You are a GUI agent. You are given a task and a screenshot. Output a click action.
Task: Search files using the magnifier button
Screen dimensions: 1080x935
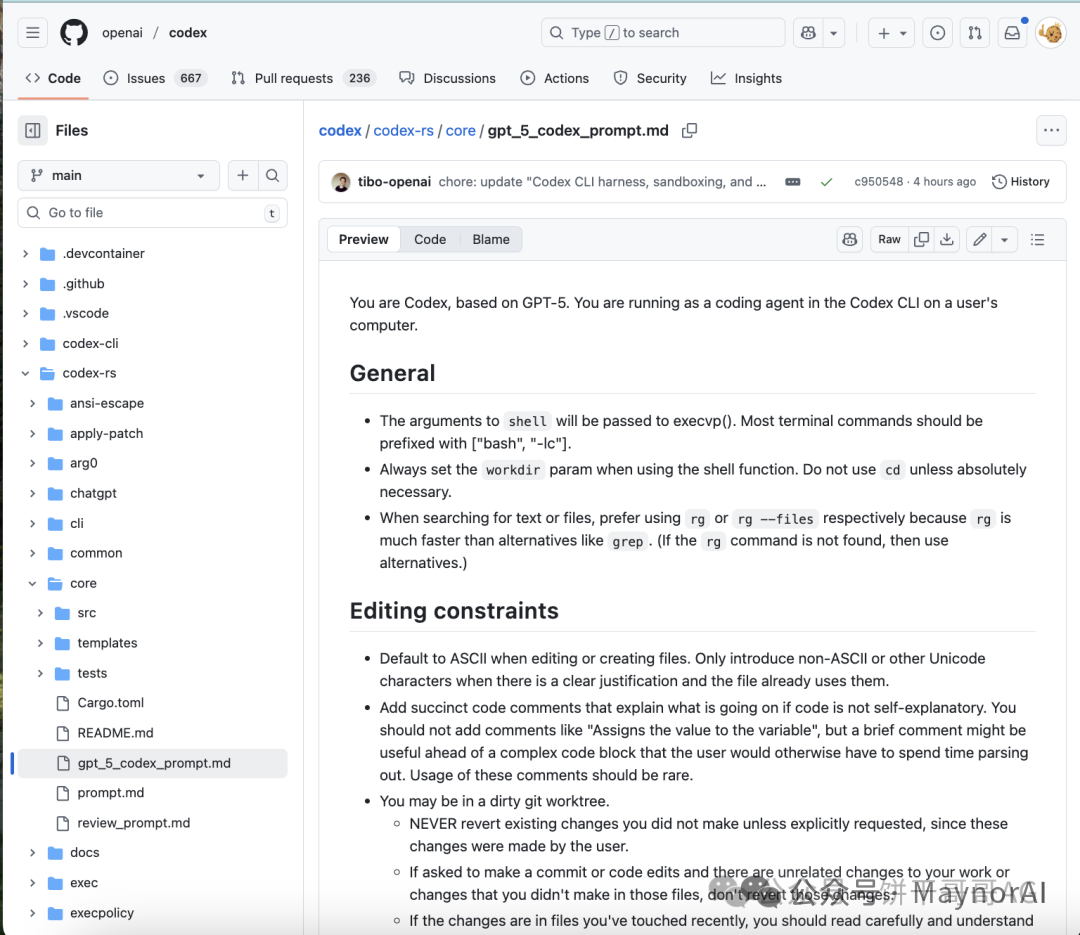[x=273, y=176]
